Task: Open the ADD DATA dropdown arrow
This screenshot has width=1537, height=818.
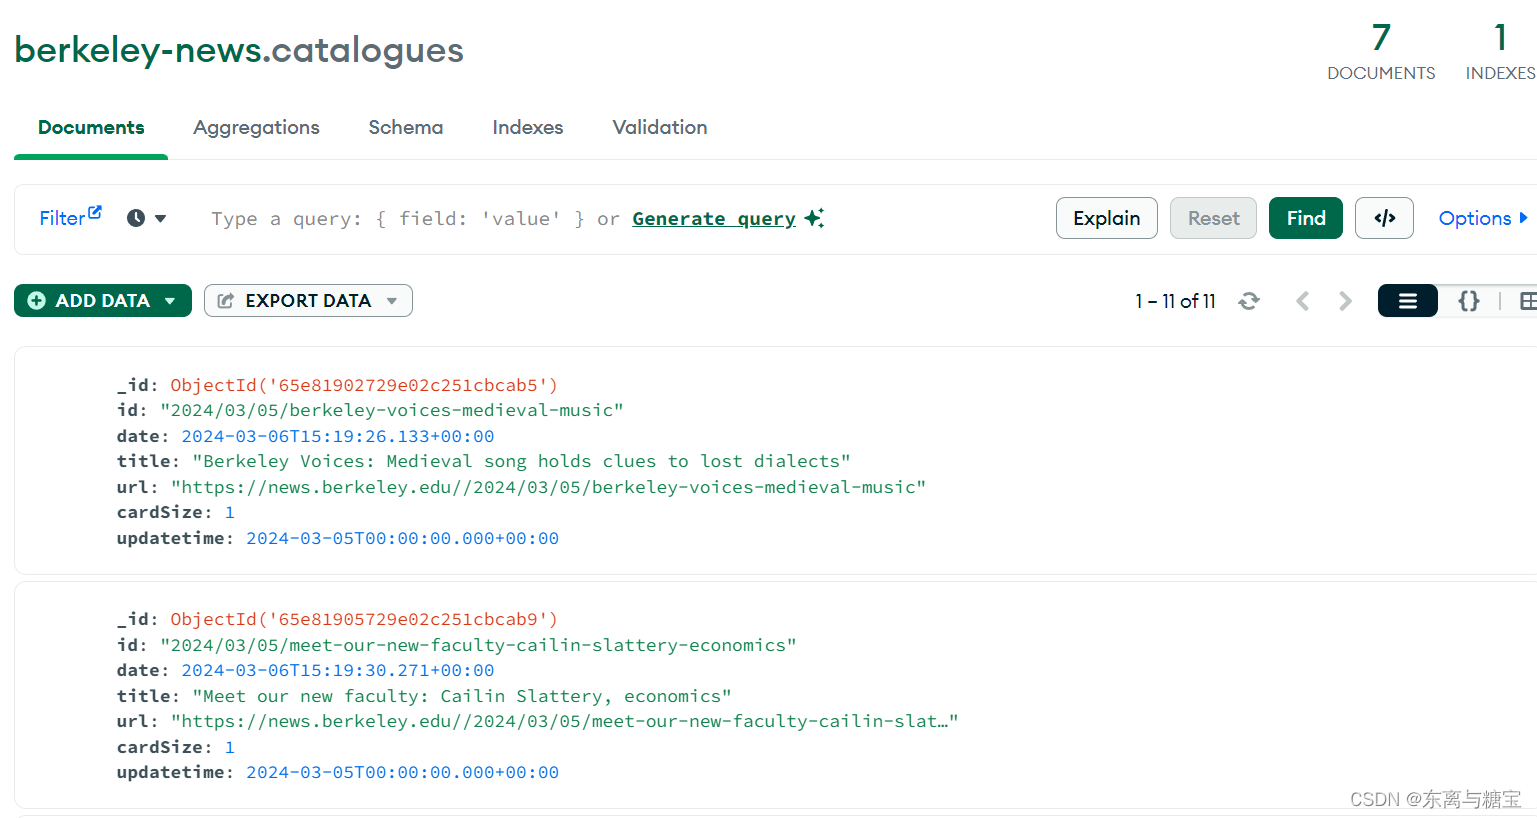Action: [170, 301]
